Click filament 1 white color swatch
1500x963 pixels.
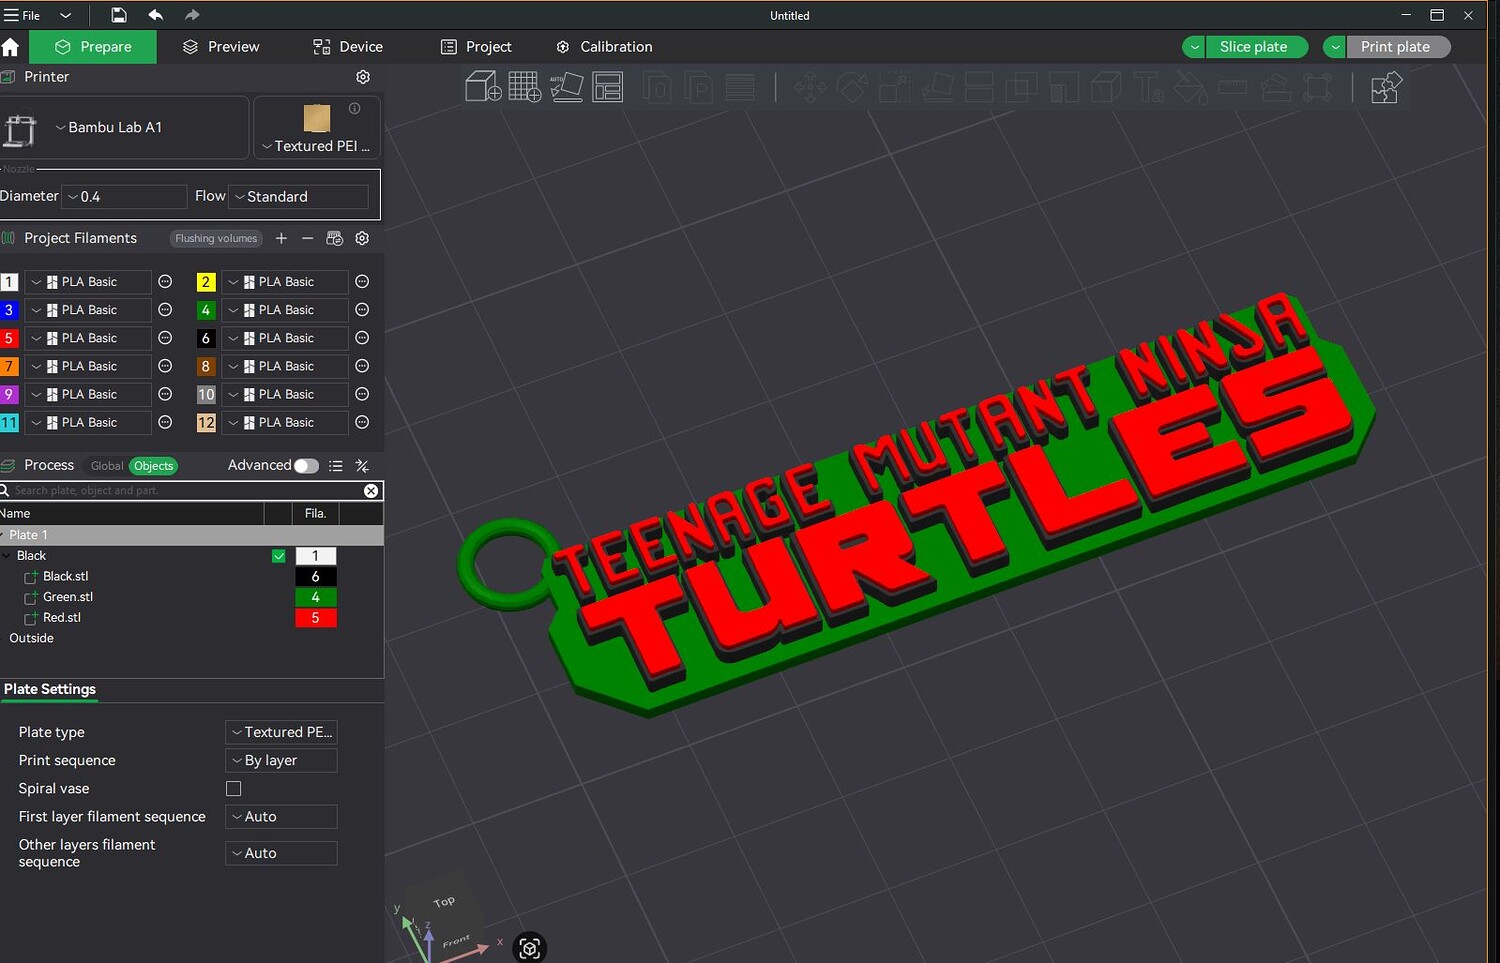pos(9,282)
